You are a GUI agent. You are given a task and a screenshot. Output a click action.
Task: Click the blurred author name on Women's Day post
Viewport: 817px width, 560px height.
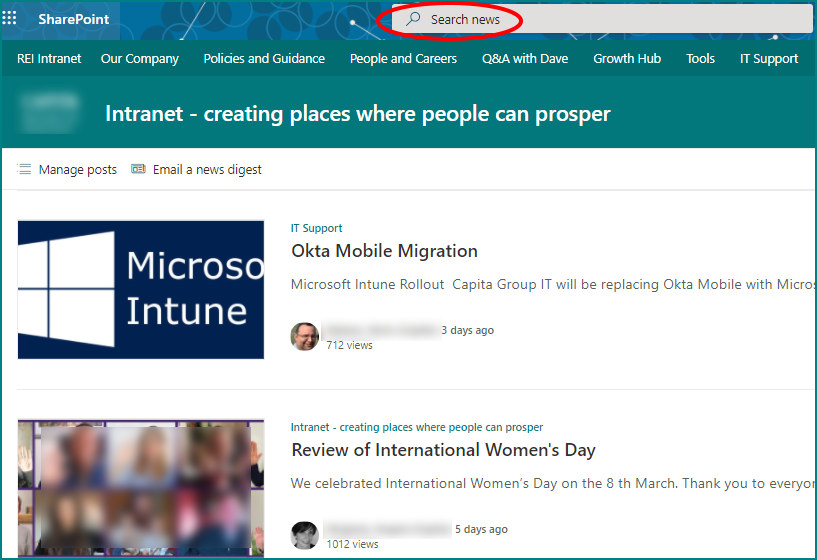(387, 529)
